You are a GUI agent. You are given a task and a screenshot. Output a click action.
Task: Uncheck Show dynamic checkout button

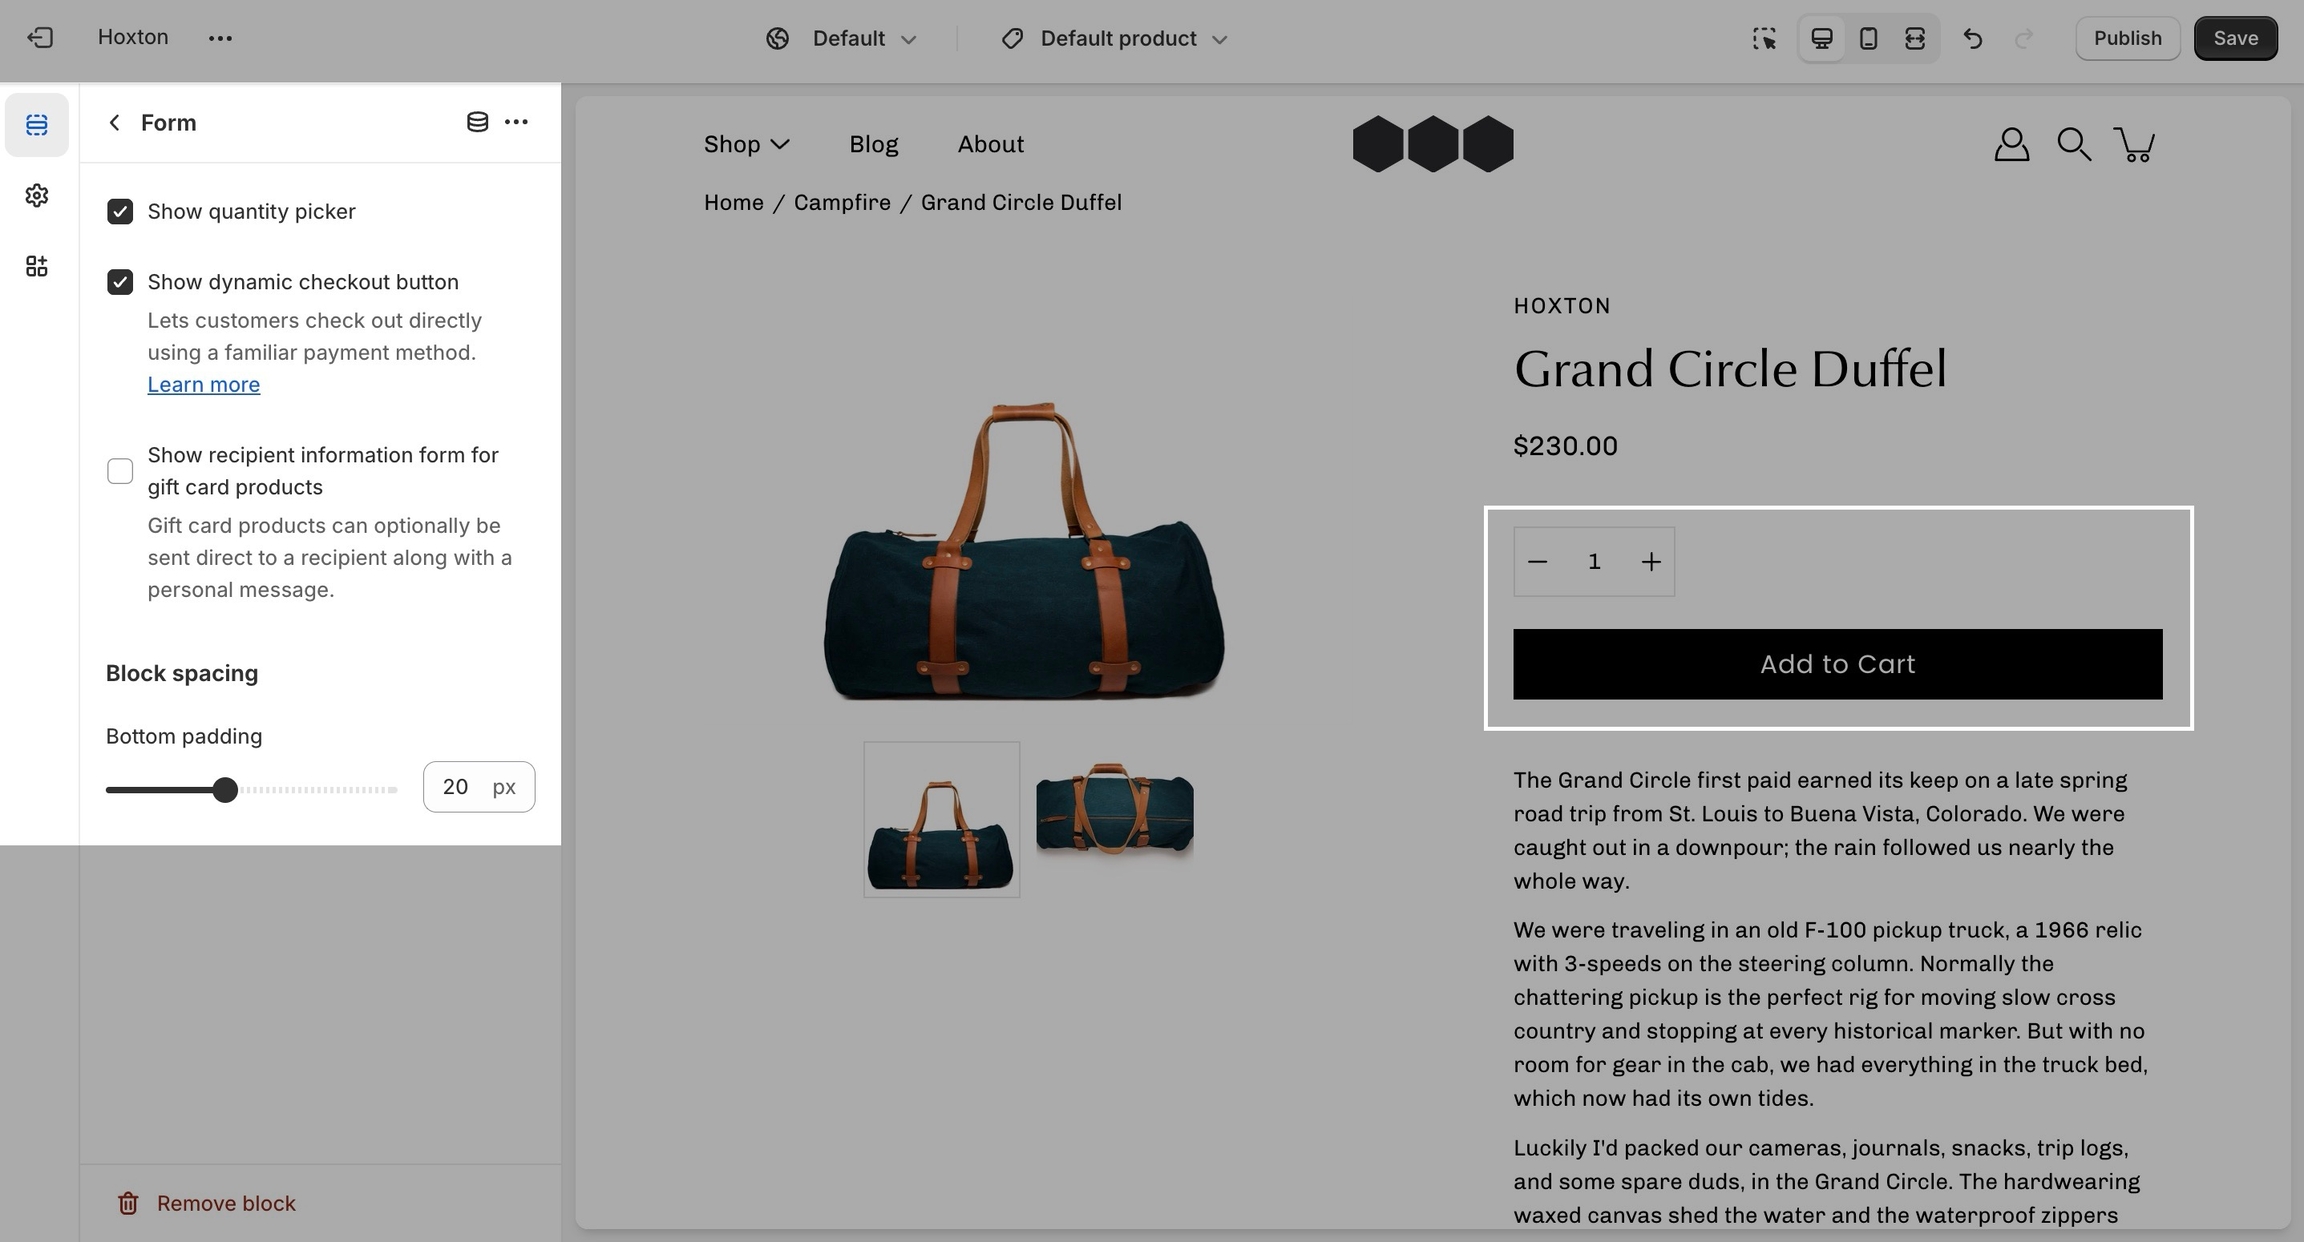pos(120,282)
